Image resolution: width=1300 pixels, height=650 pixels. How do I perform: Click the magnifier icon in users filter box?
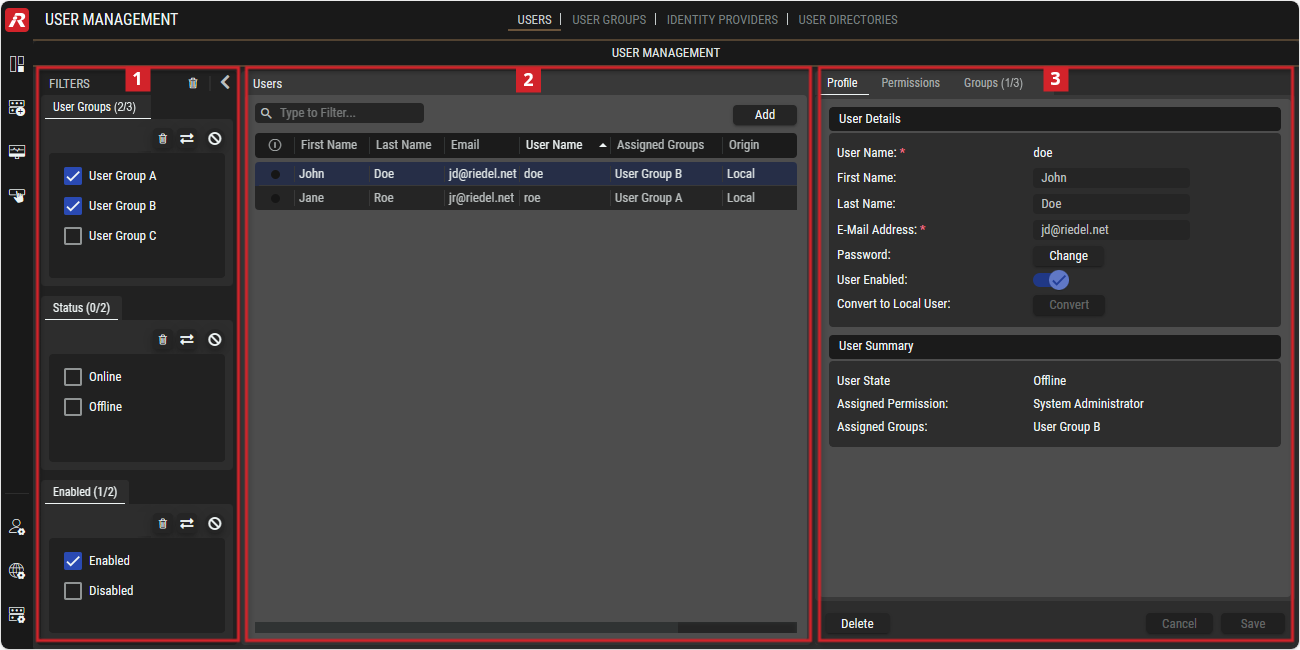click(x=267, y=114)
